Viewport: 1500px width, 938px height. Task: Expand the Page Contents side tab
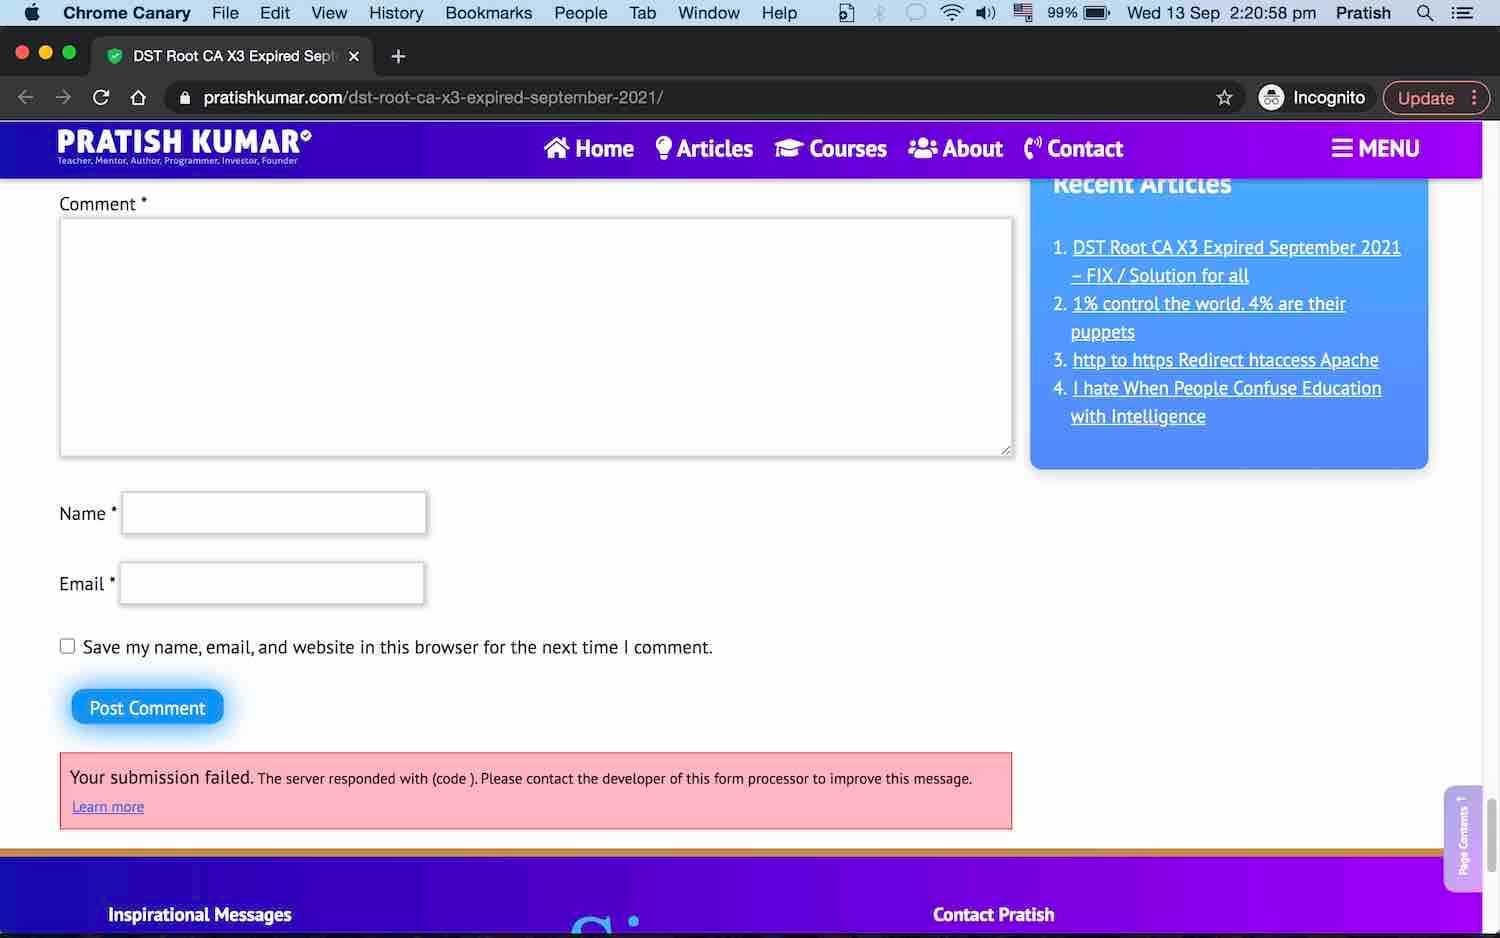1464,838
